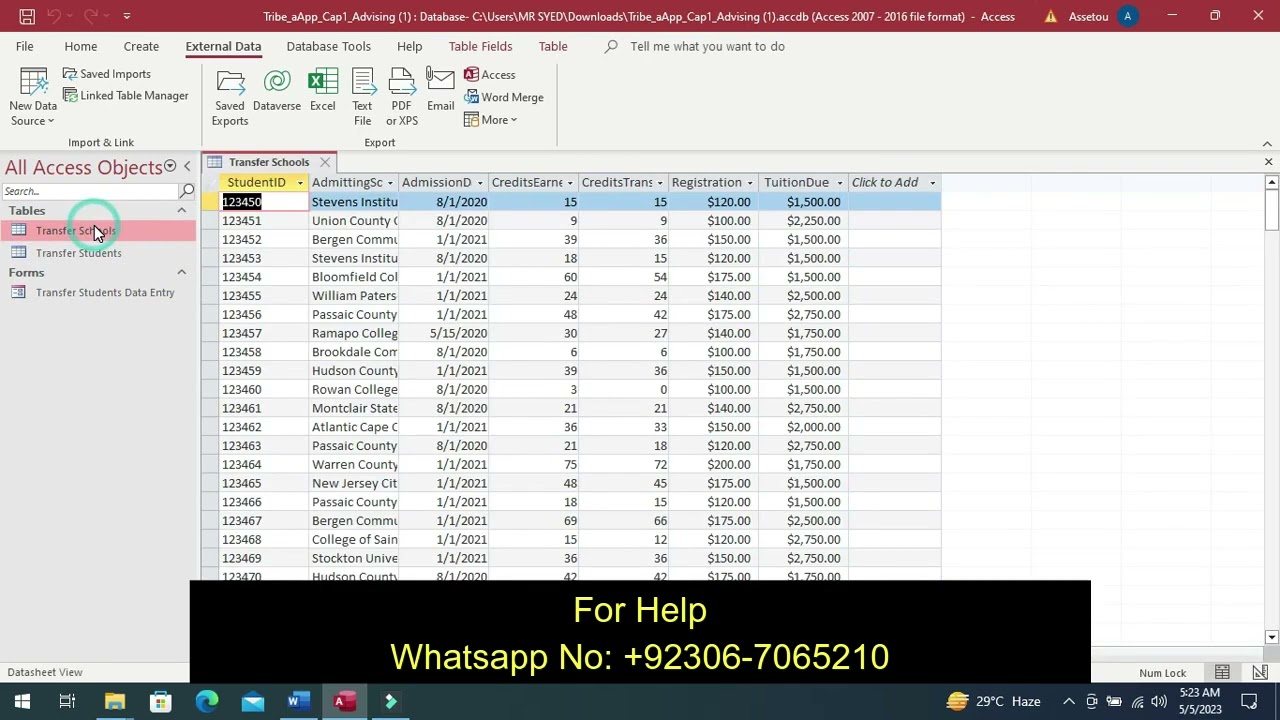1280x720 pixels.
Task: Click navigation pane Search box
Action: tap(90, 191)
